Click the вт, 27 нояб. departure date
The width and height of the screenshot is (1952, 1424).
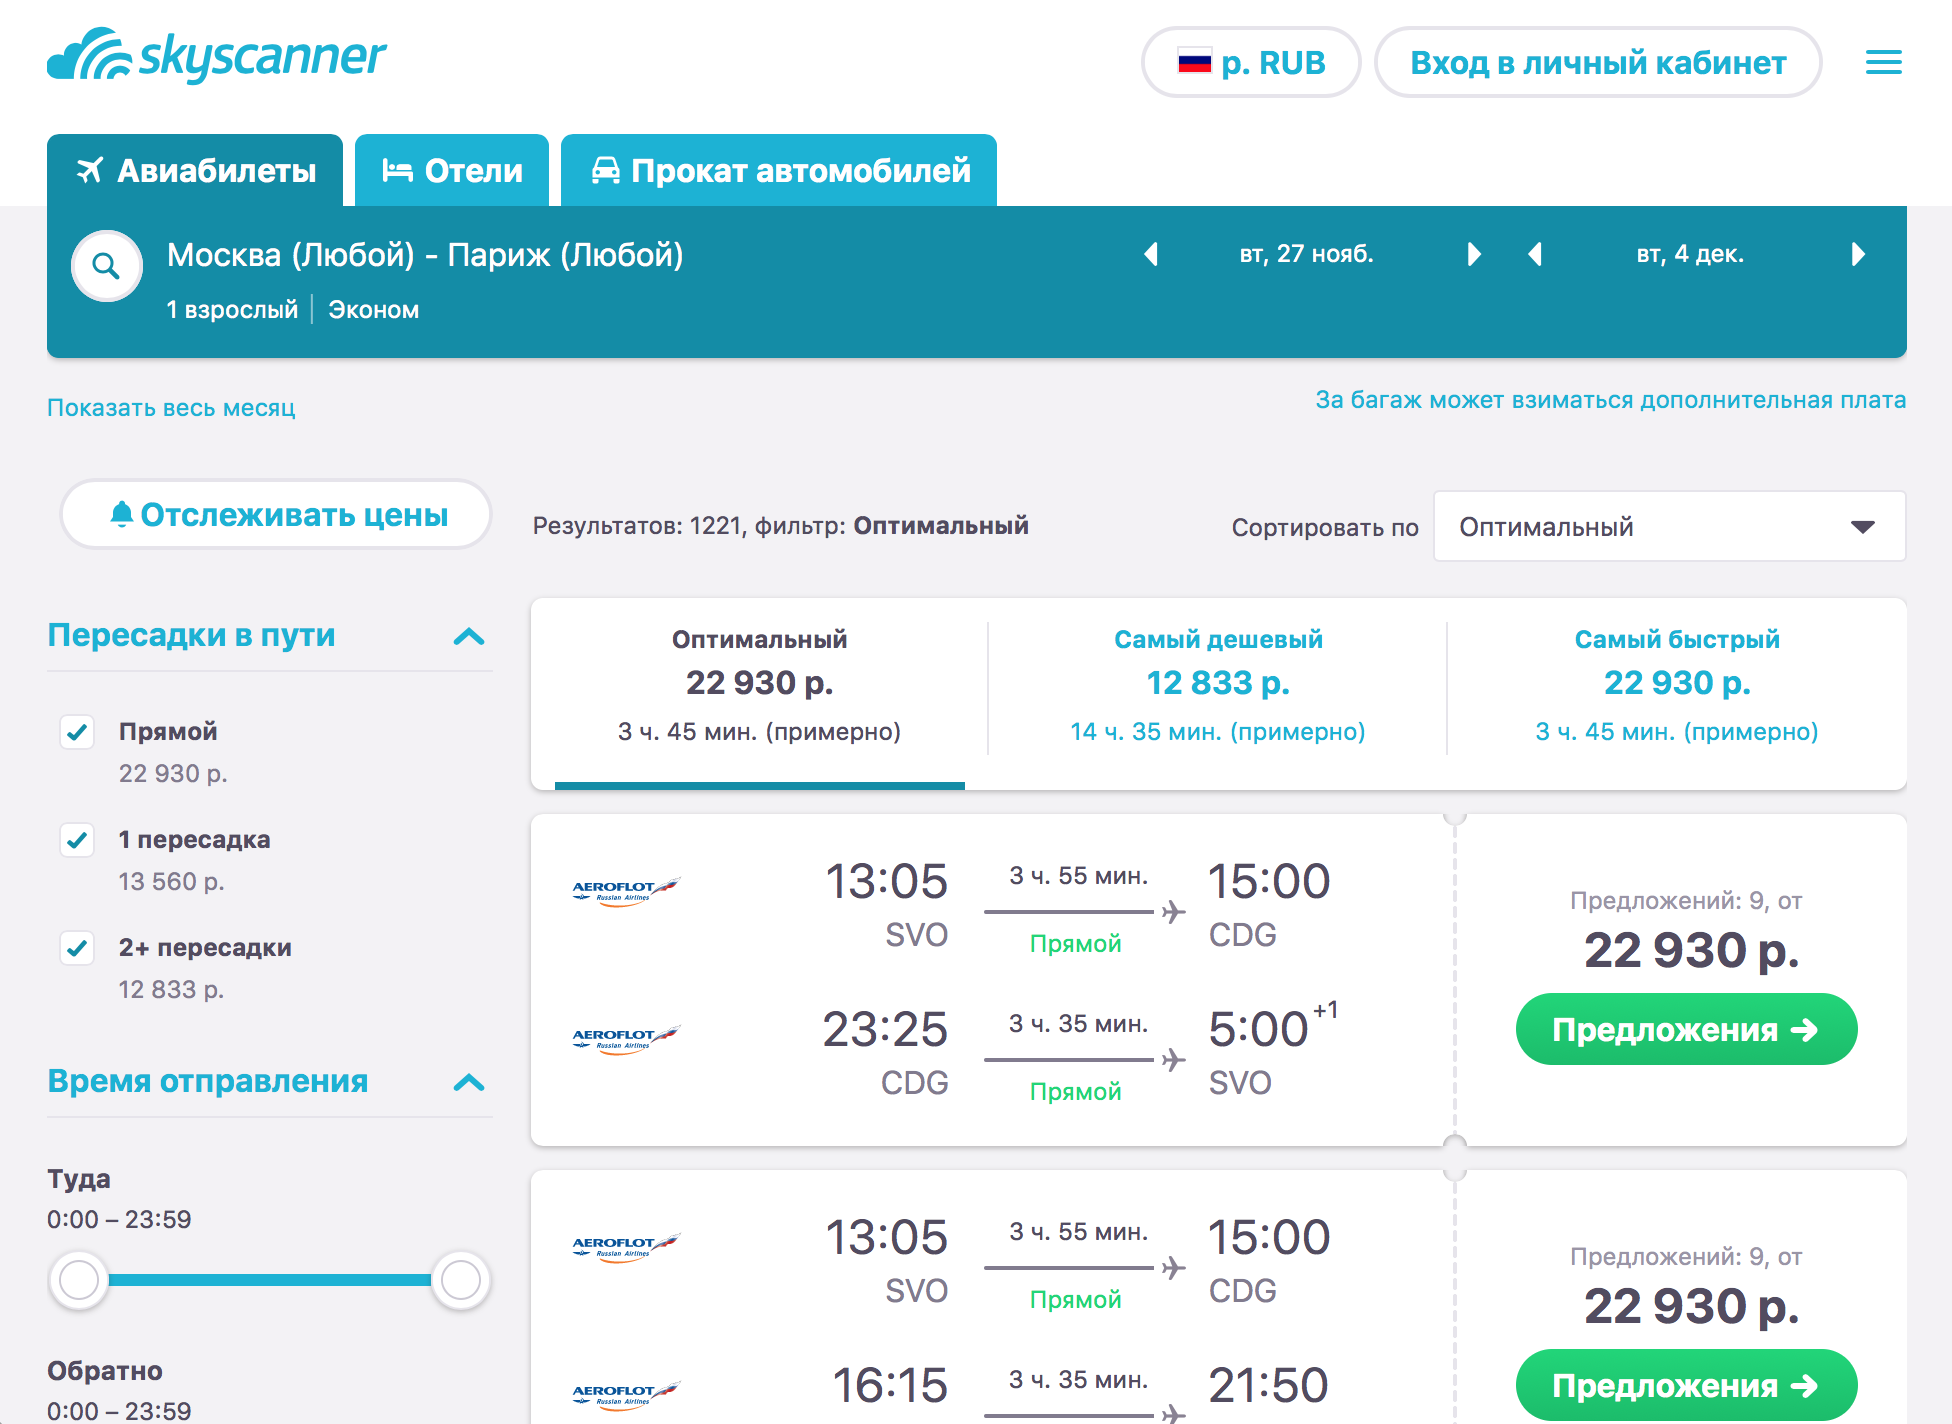pyautogui.click(x=1306, y=254)
